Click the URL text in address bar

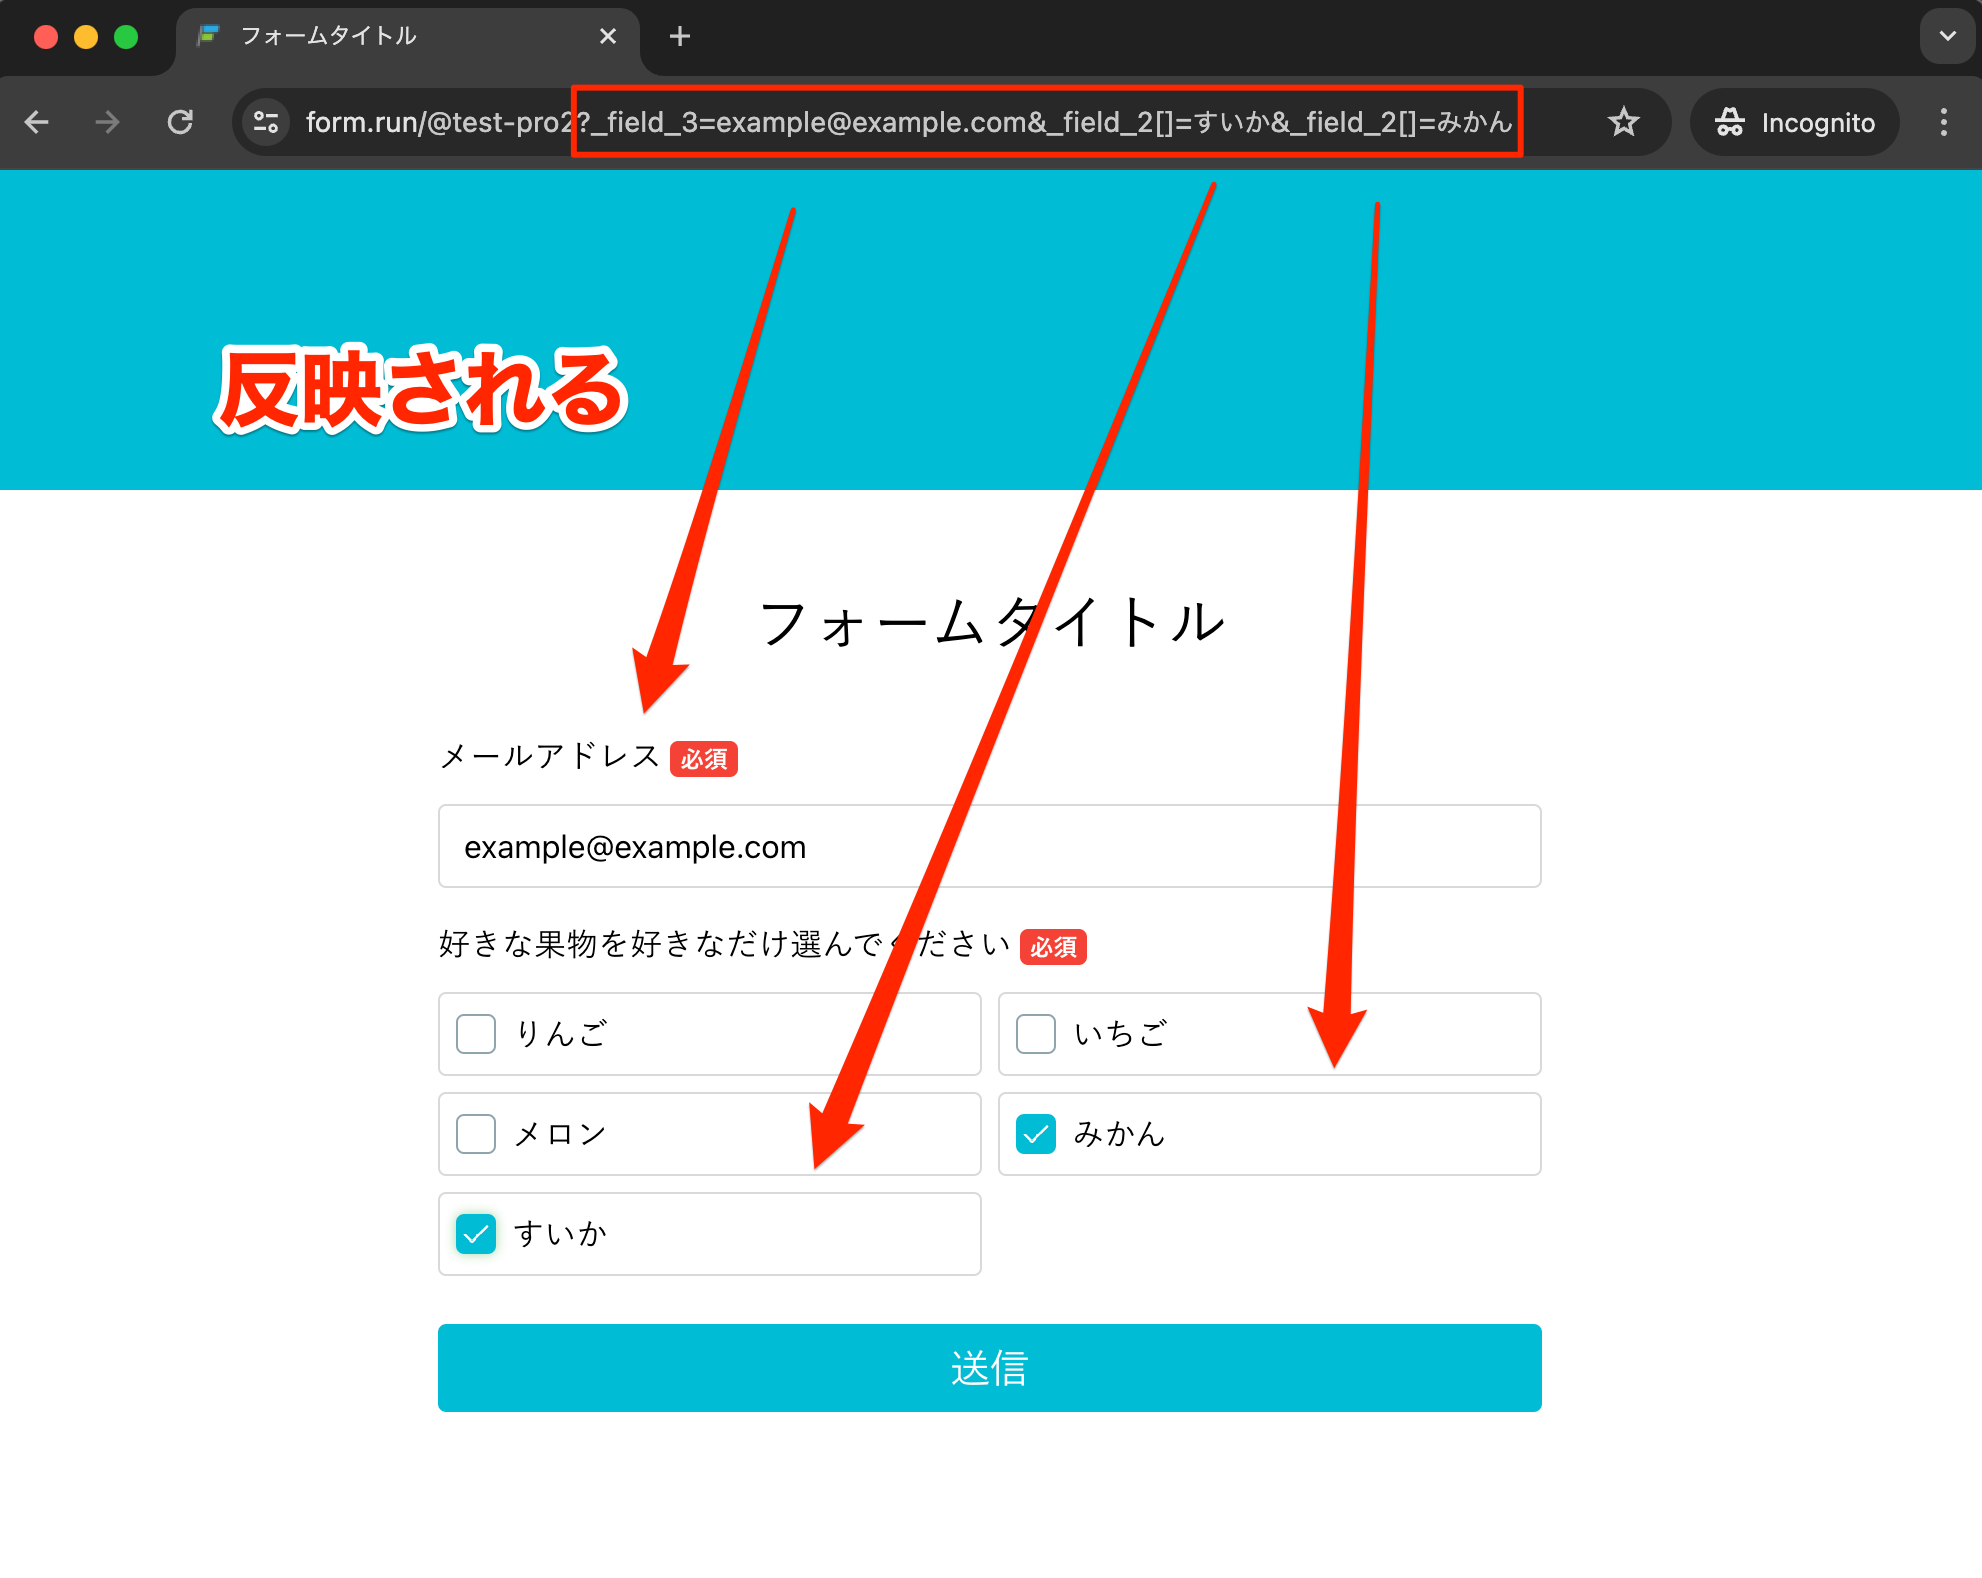click(x=900, y=122)
